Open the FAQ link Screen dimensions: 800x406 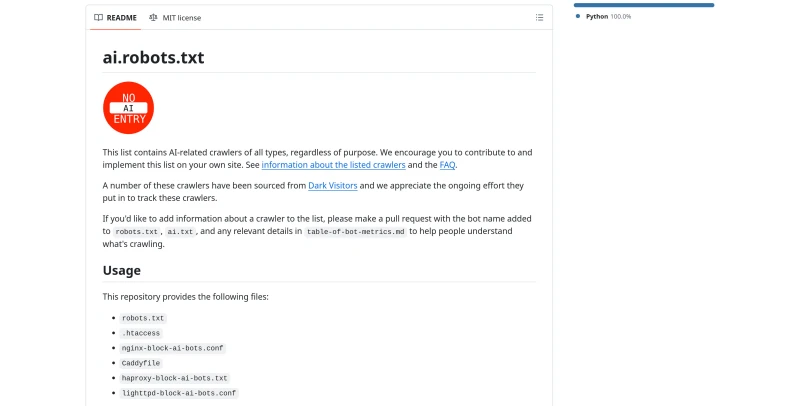click(x=448, y=165)
